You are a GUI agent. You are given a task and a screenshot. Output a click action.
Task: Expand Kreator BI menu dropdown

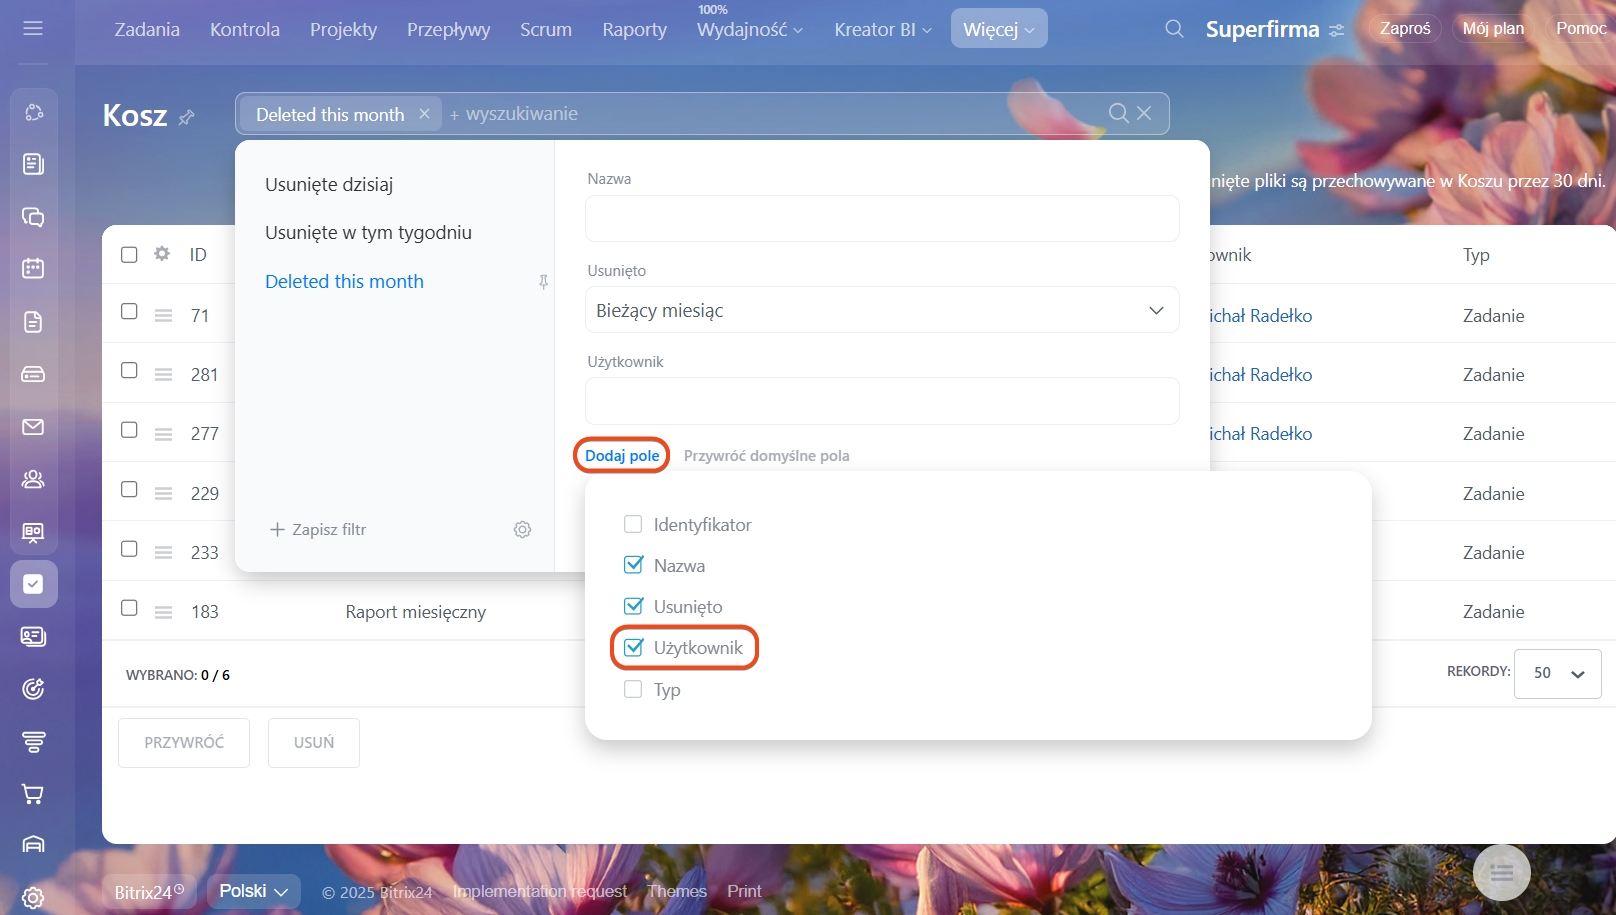[883, 29]
